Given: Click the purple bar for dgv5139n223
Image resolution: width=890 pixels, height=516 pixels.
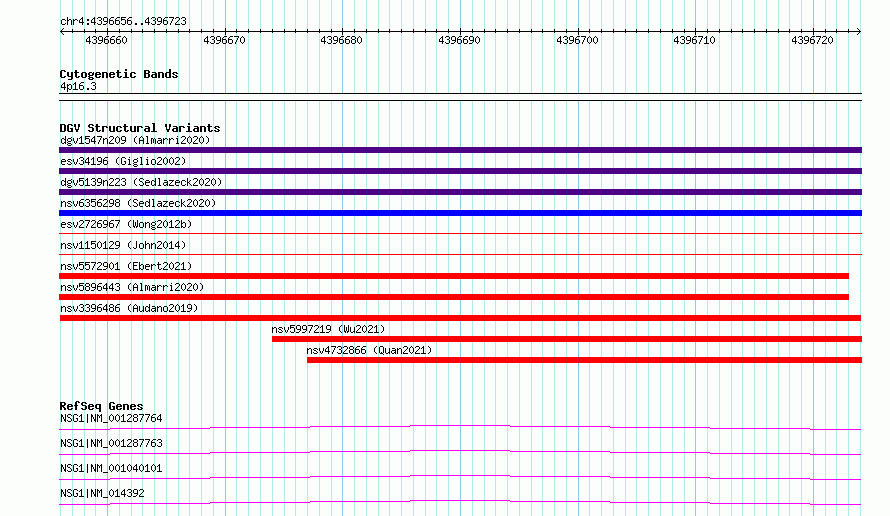Looking at the screenshot, I should click(460, 192).
